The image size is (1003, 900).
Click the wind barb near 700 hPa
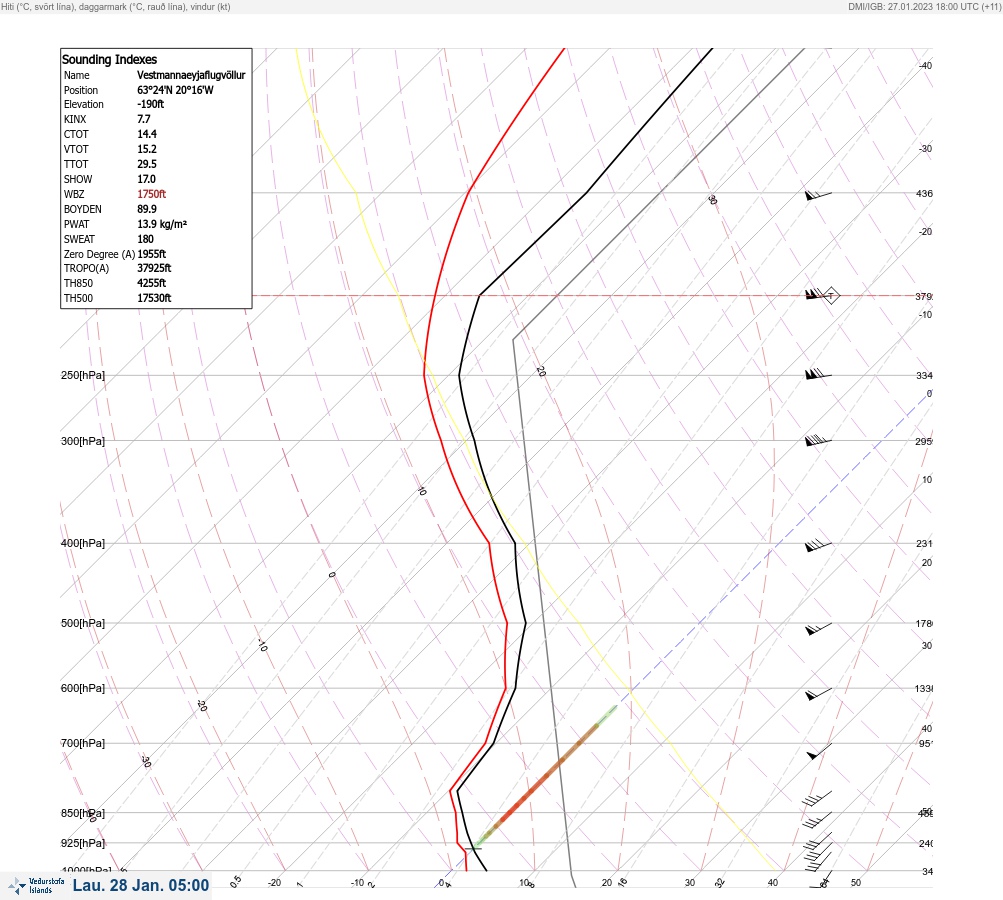click(819, 752)
